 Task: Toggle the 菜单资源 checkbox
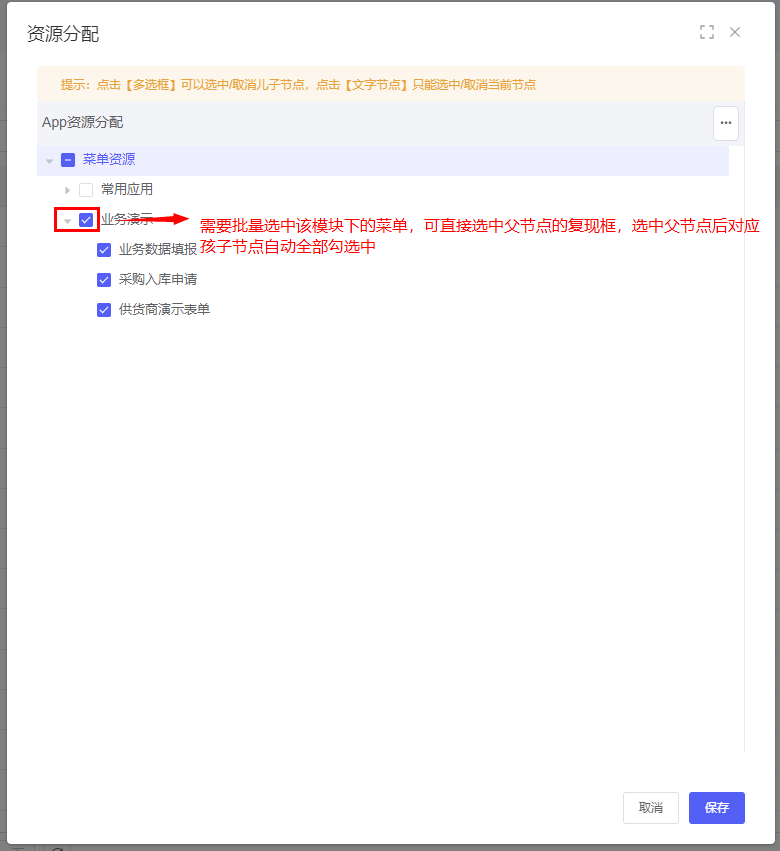[68, 160]
